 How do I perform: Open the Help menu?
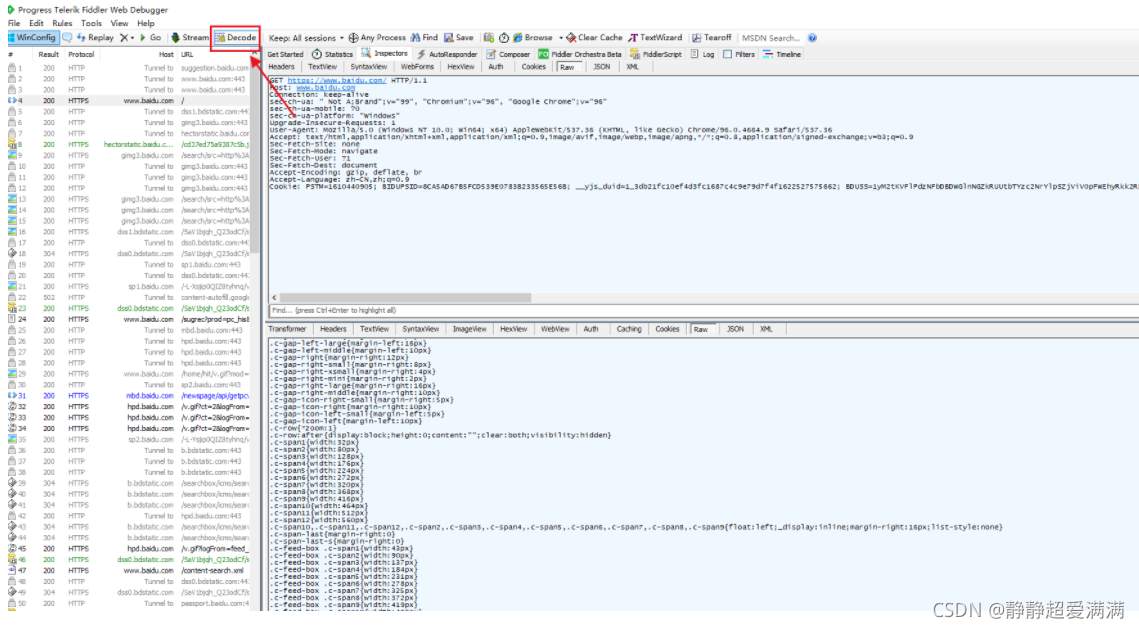145,23
